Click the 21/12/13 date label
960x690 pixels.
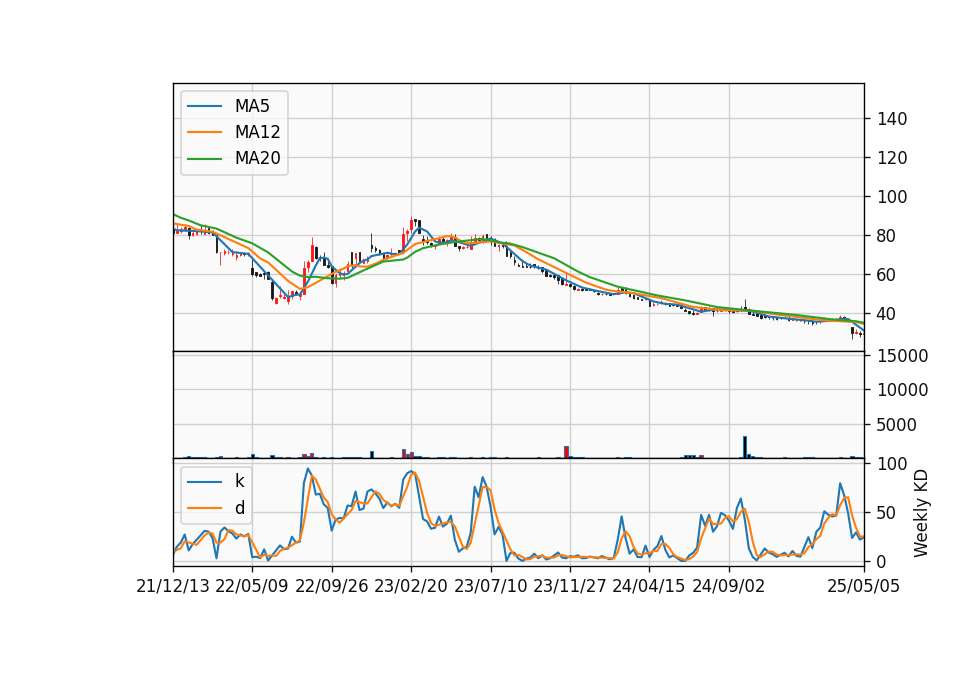tap(173, 586)
